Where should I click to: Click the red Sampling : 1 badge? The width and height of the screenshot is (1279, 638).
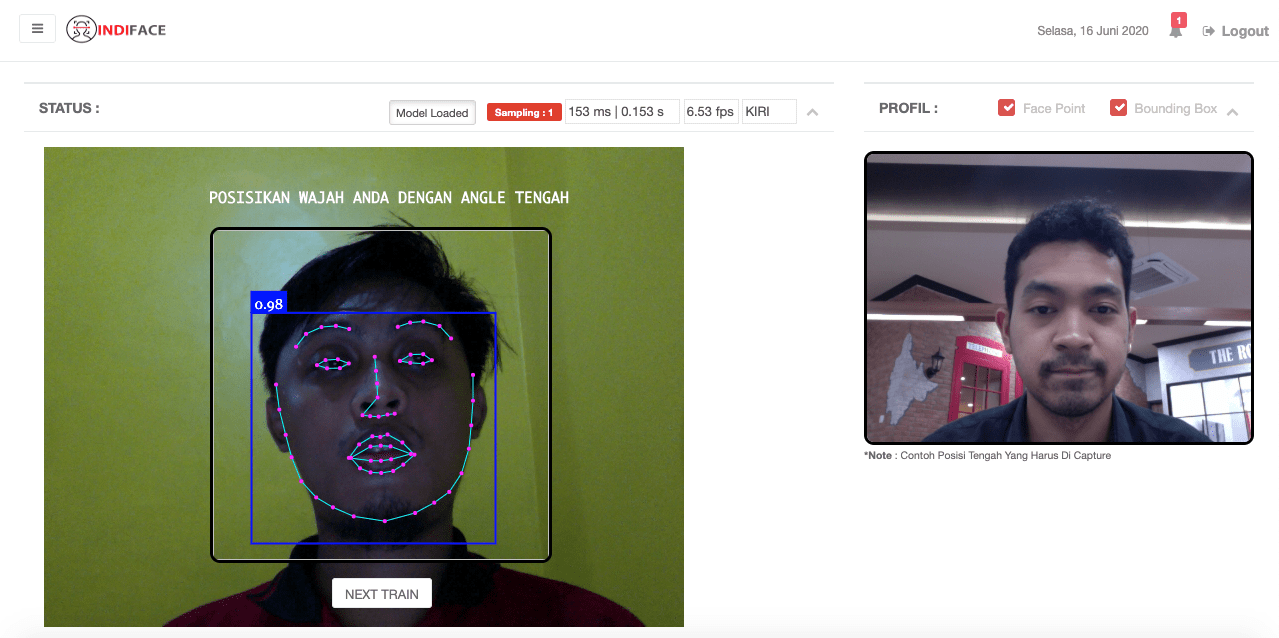pyautogui.click(x=524, y=112)
